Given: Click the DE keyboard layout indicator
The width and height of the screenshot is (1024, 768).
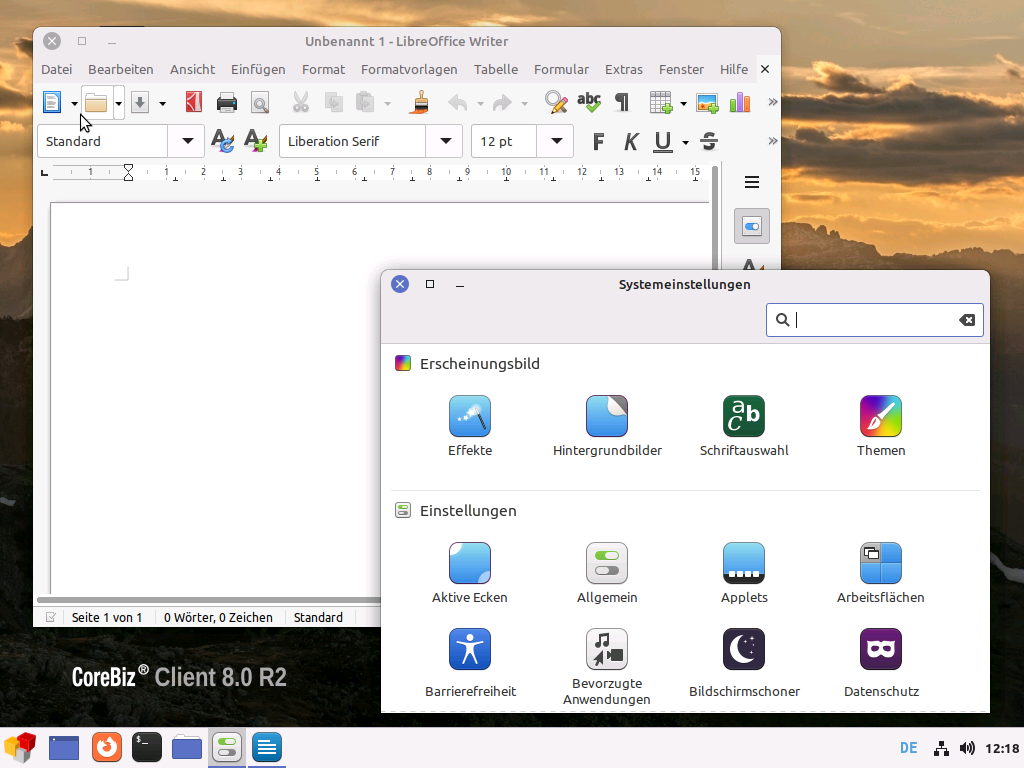Looking at the screenshot, I should tap(908, 748).
